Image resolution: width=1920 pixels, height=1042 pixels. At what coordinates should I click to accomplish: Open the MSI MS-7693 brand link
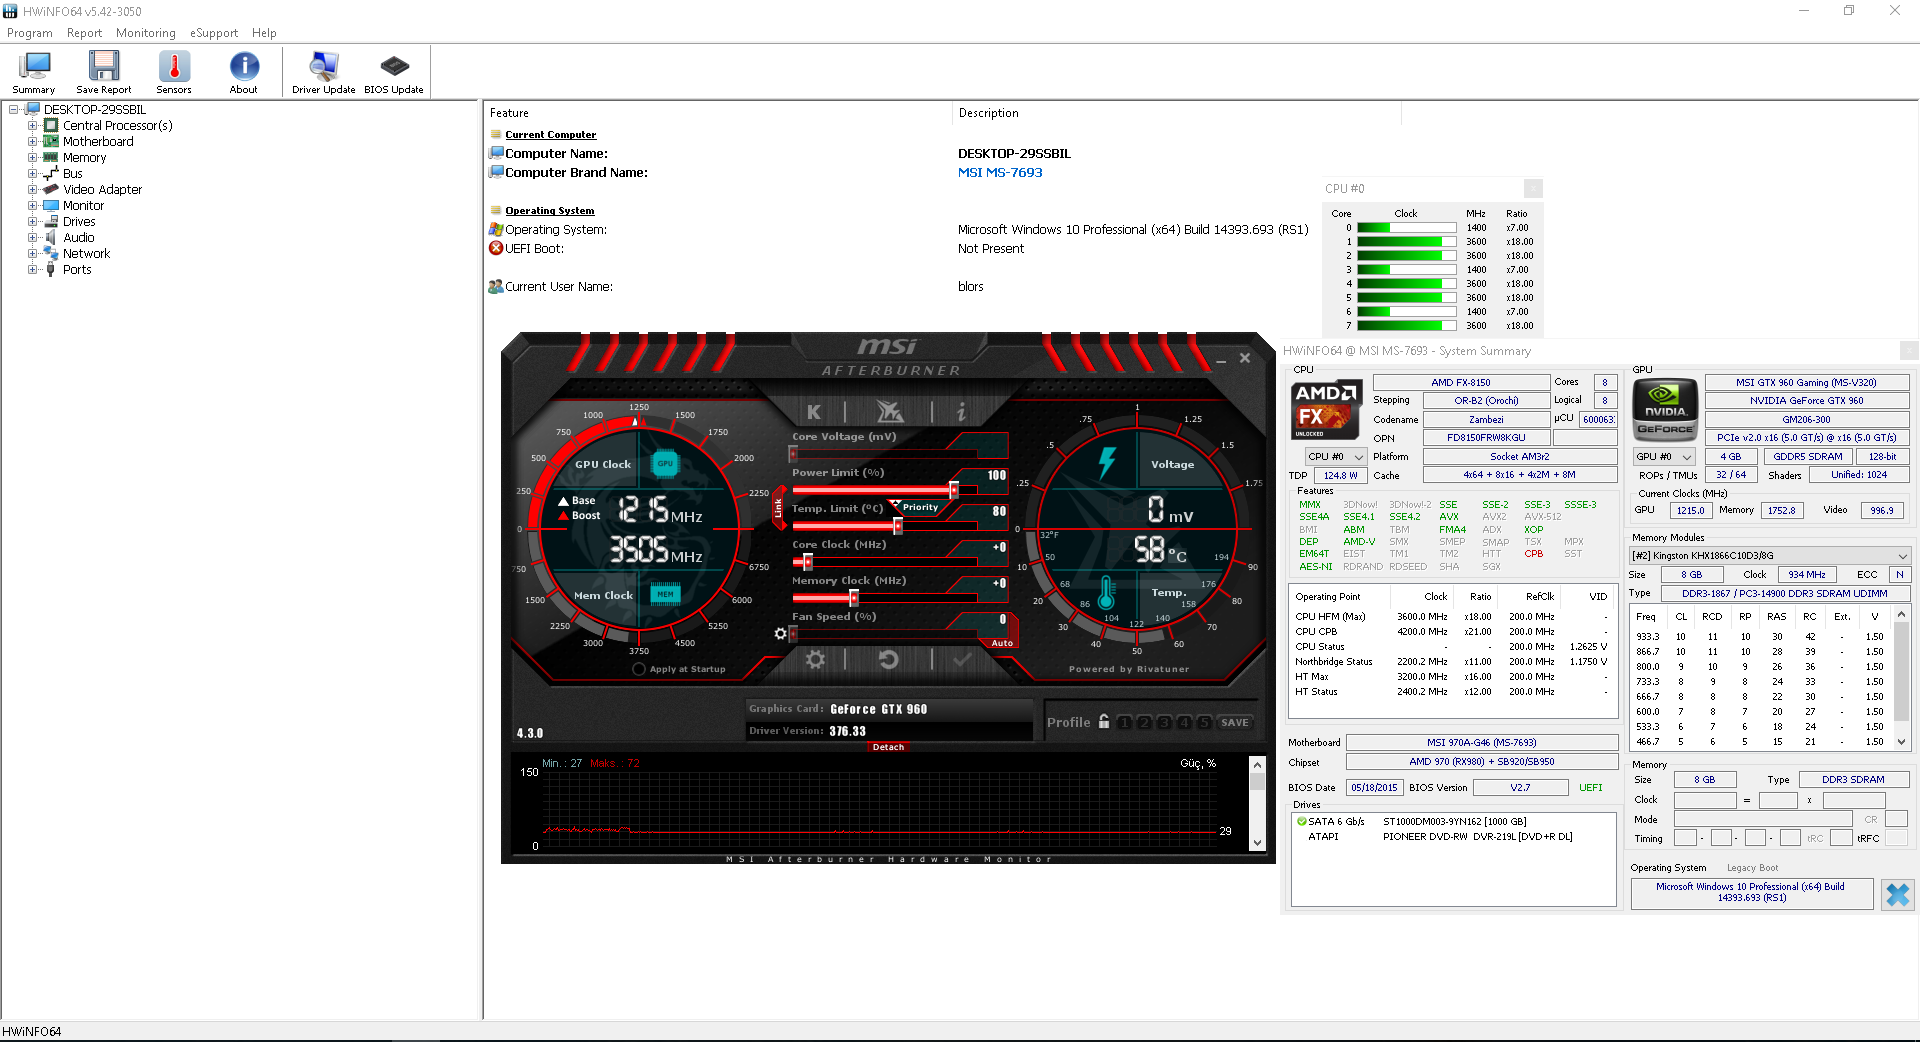1000,173
